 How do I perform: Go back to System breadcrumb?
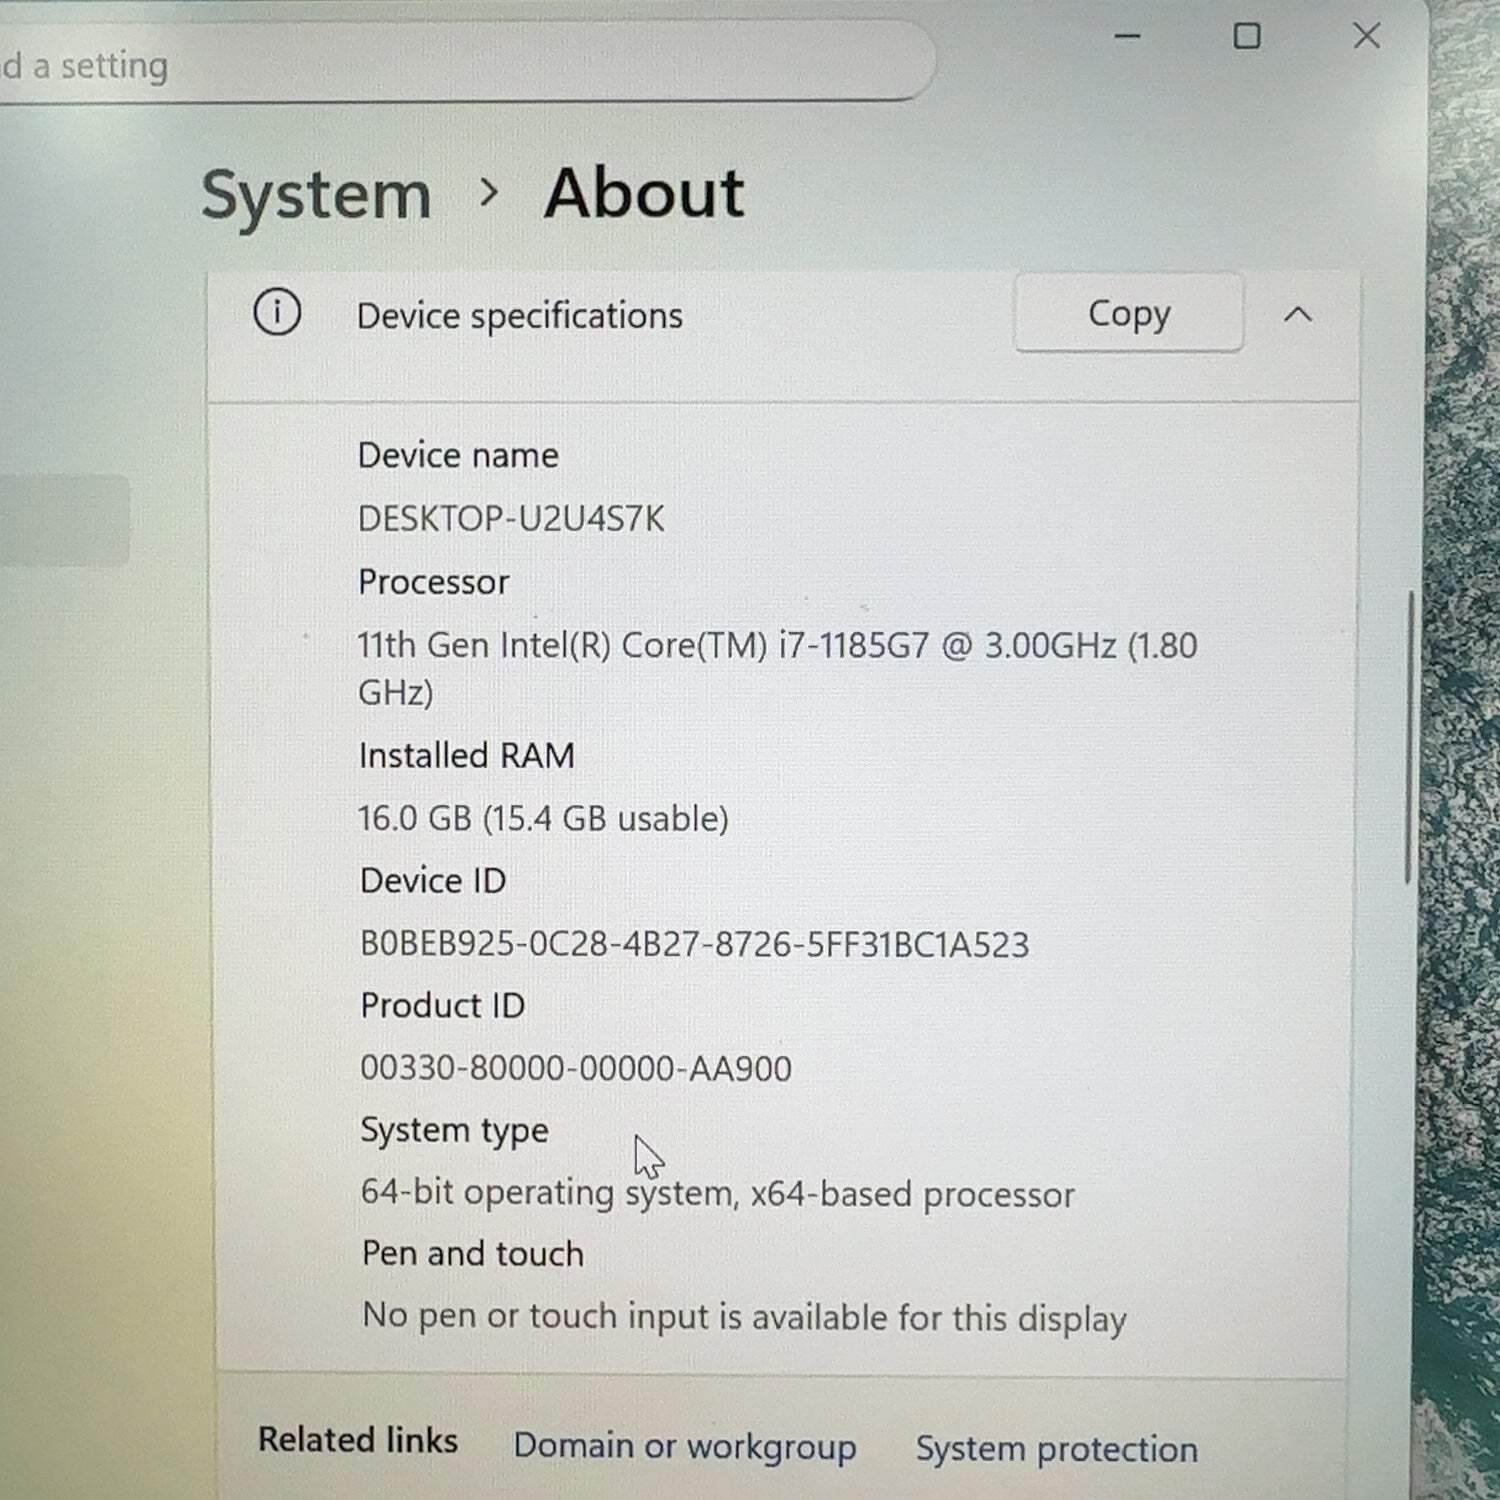point(316,195)
